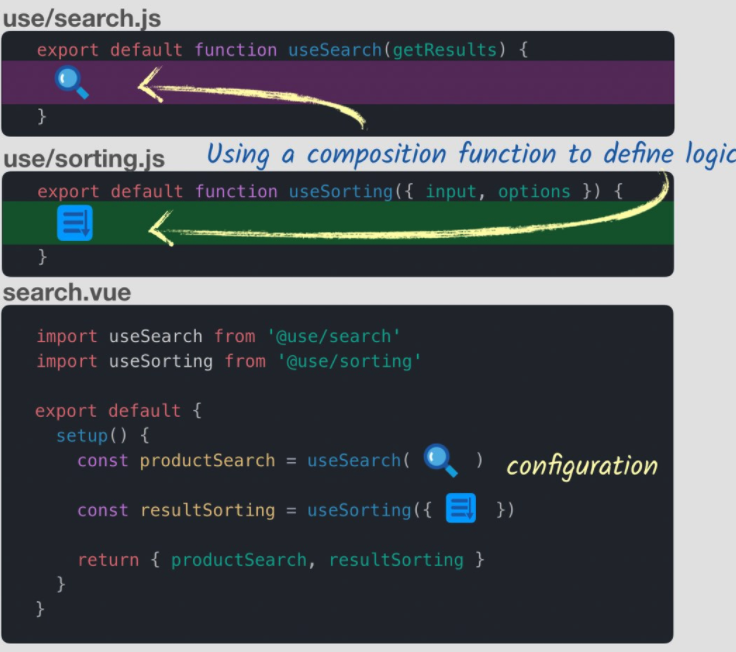Screen dimensions: 736x652
Task: Click the 'options' parameter in useSorting
Action: pos(534,192)
